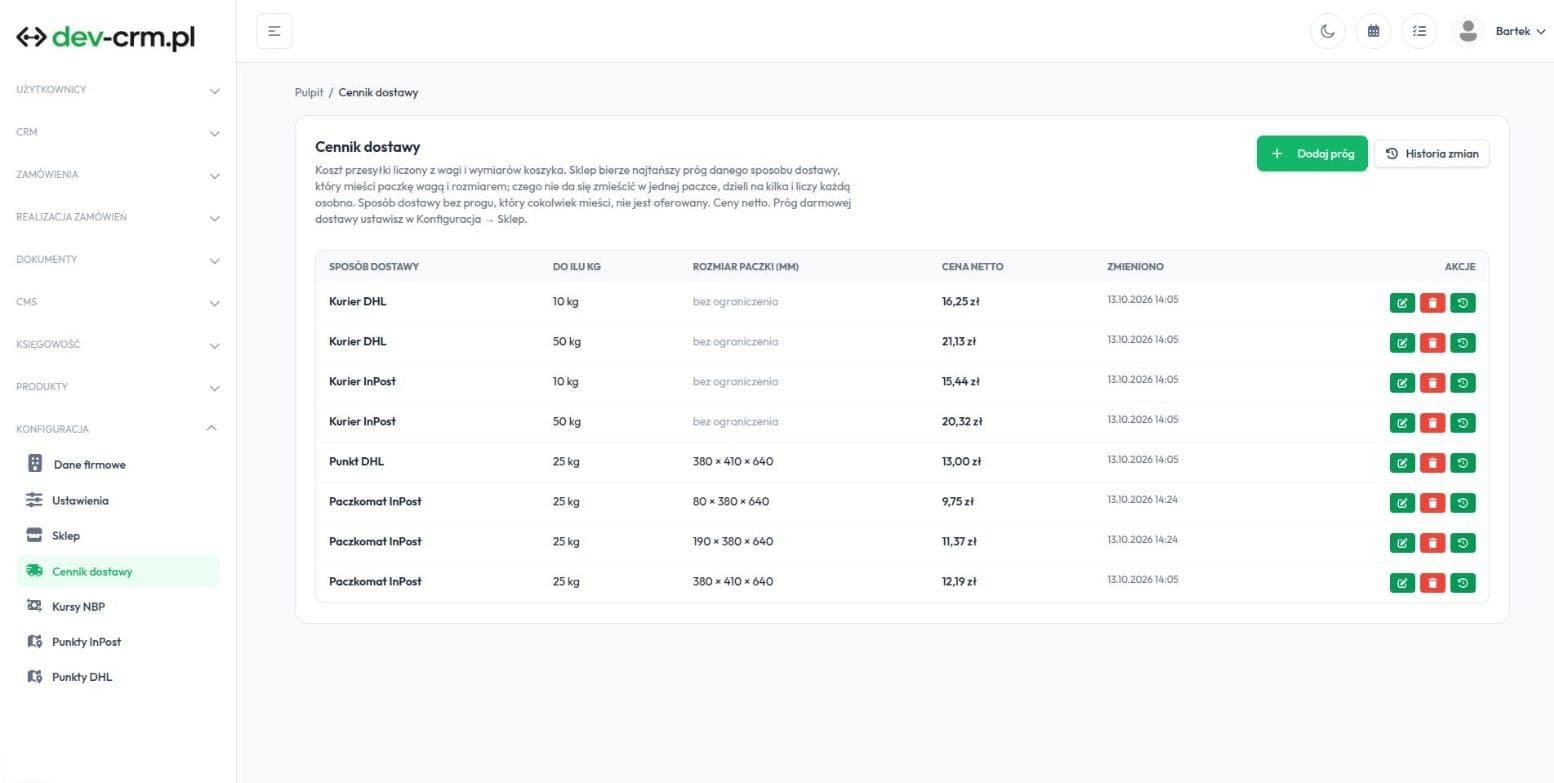Open Historia zmian button
The image size is (1554, 783).
[1432, 154]
